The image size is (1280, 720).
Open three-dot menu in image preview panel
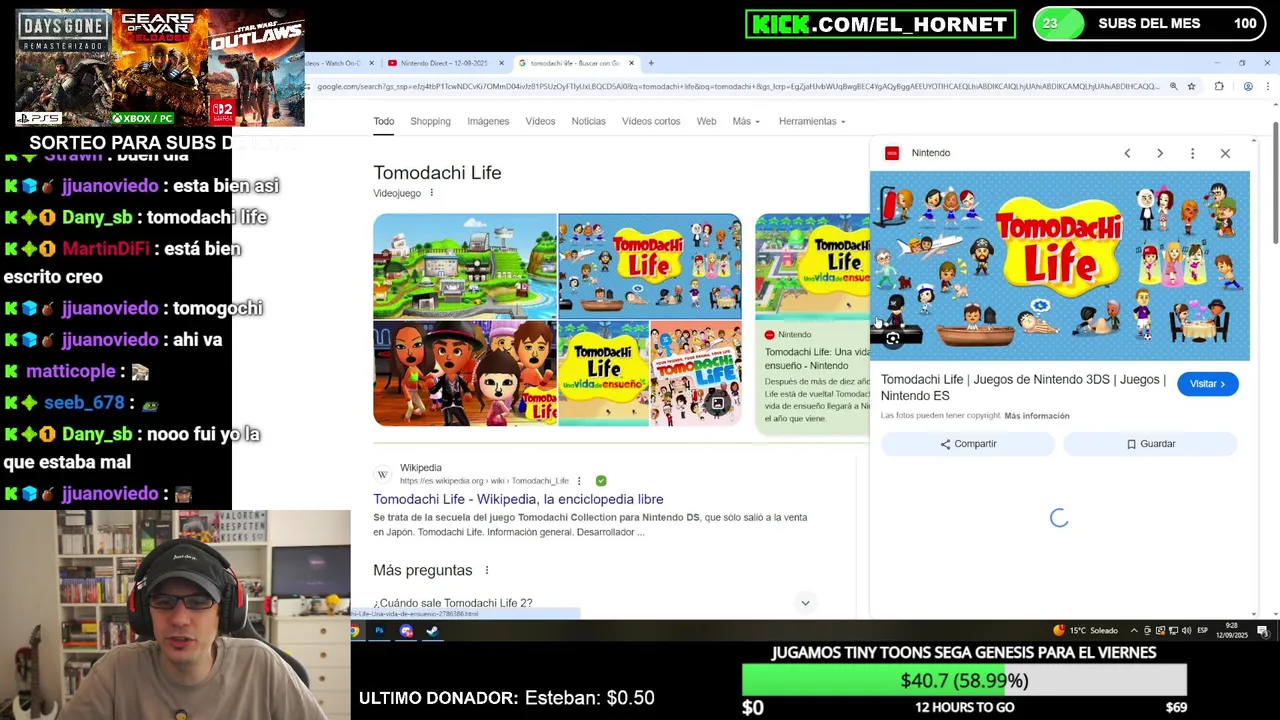[1192, 153]
